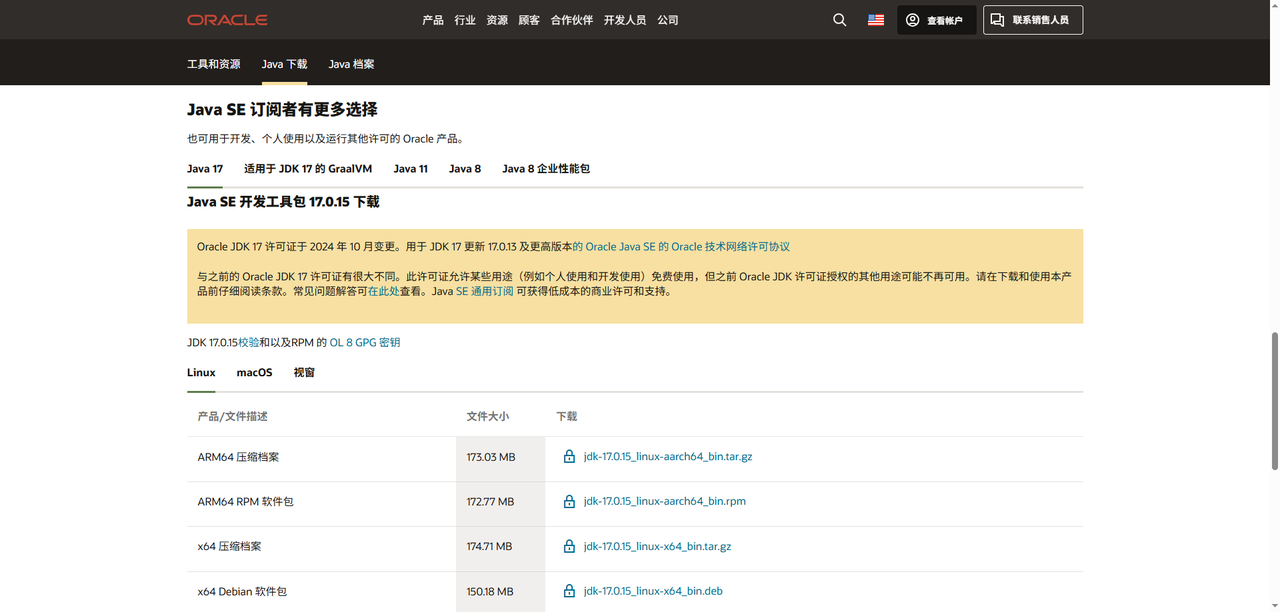The image size is (1280, 612).
Task: Click ARM64 压缩档案 row description
Action: point(238,457)
